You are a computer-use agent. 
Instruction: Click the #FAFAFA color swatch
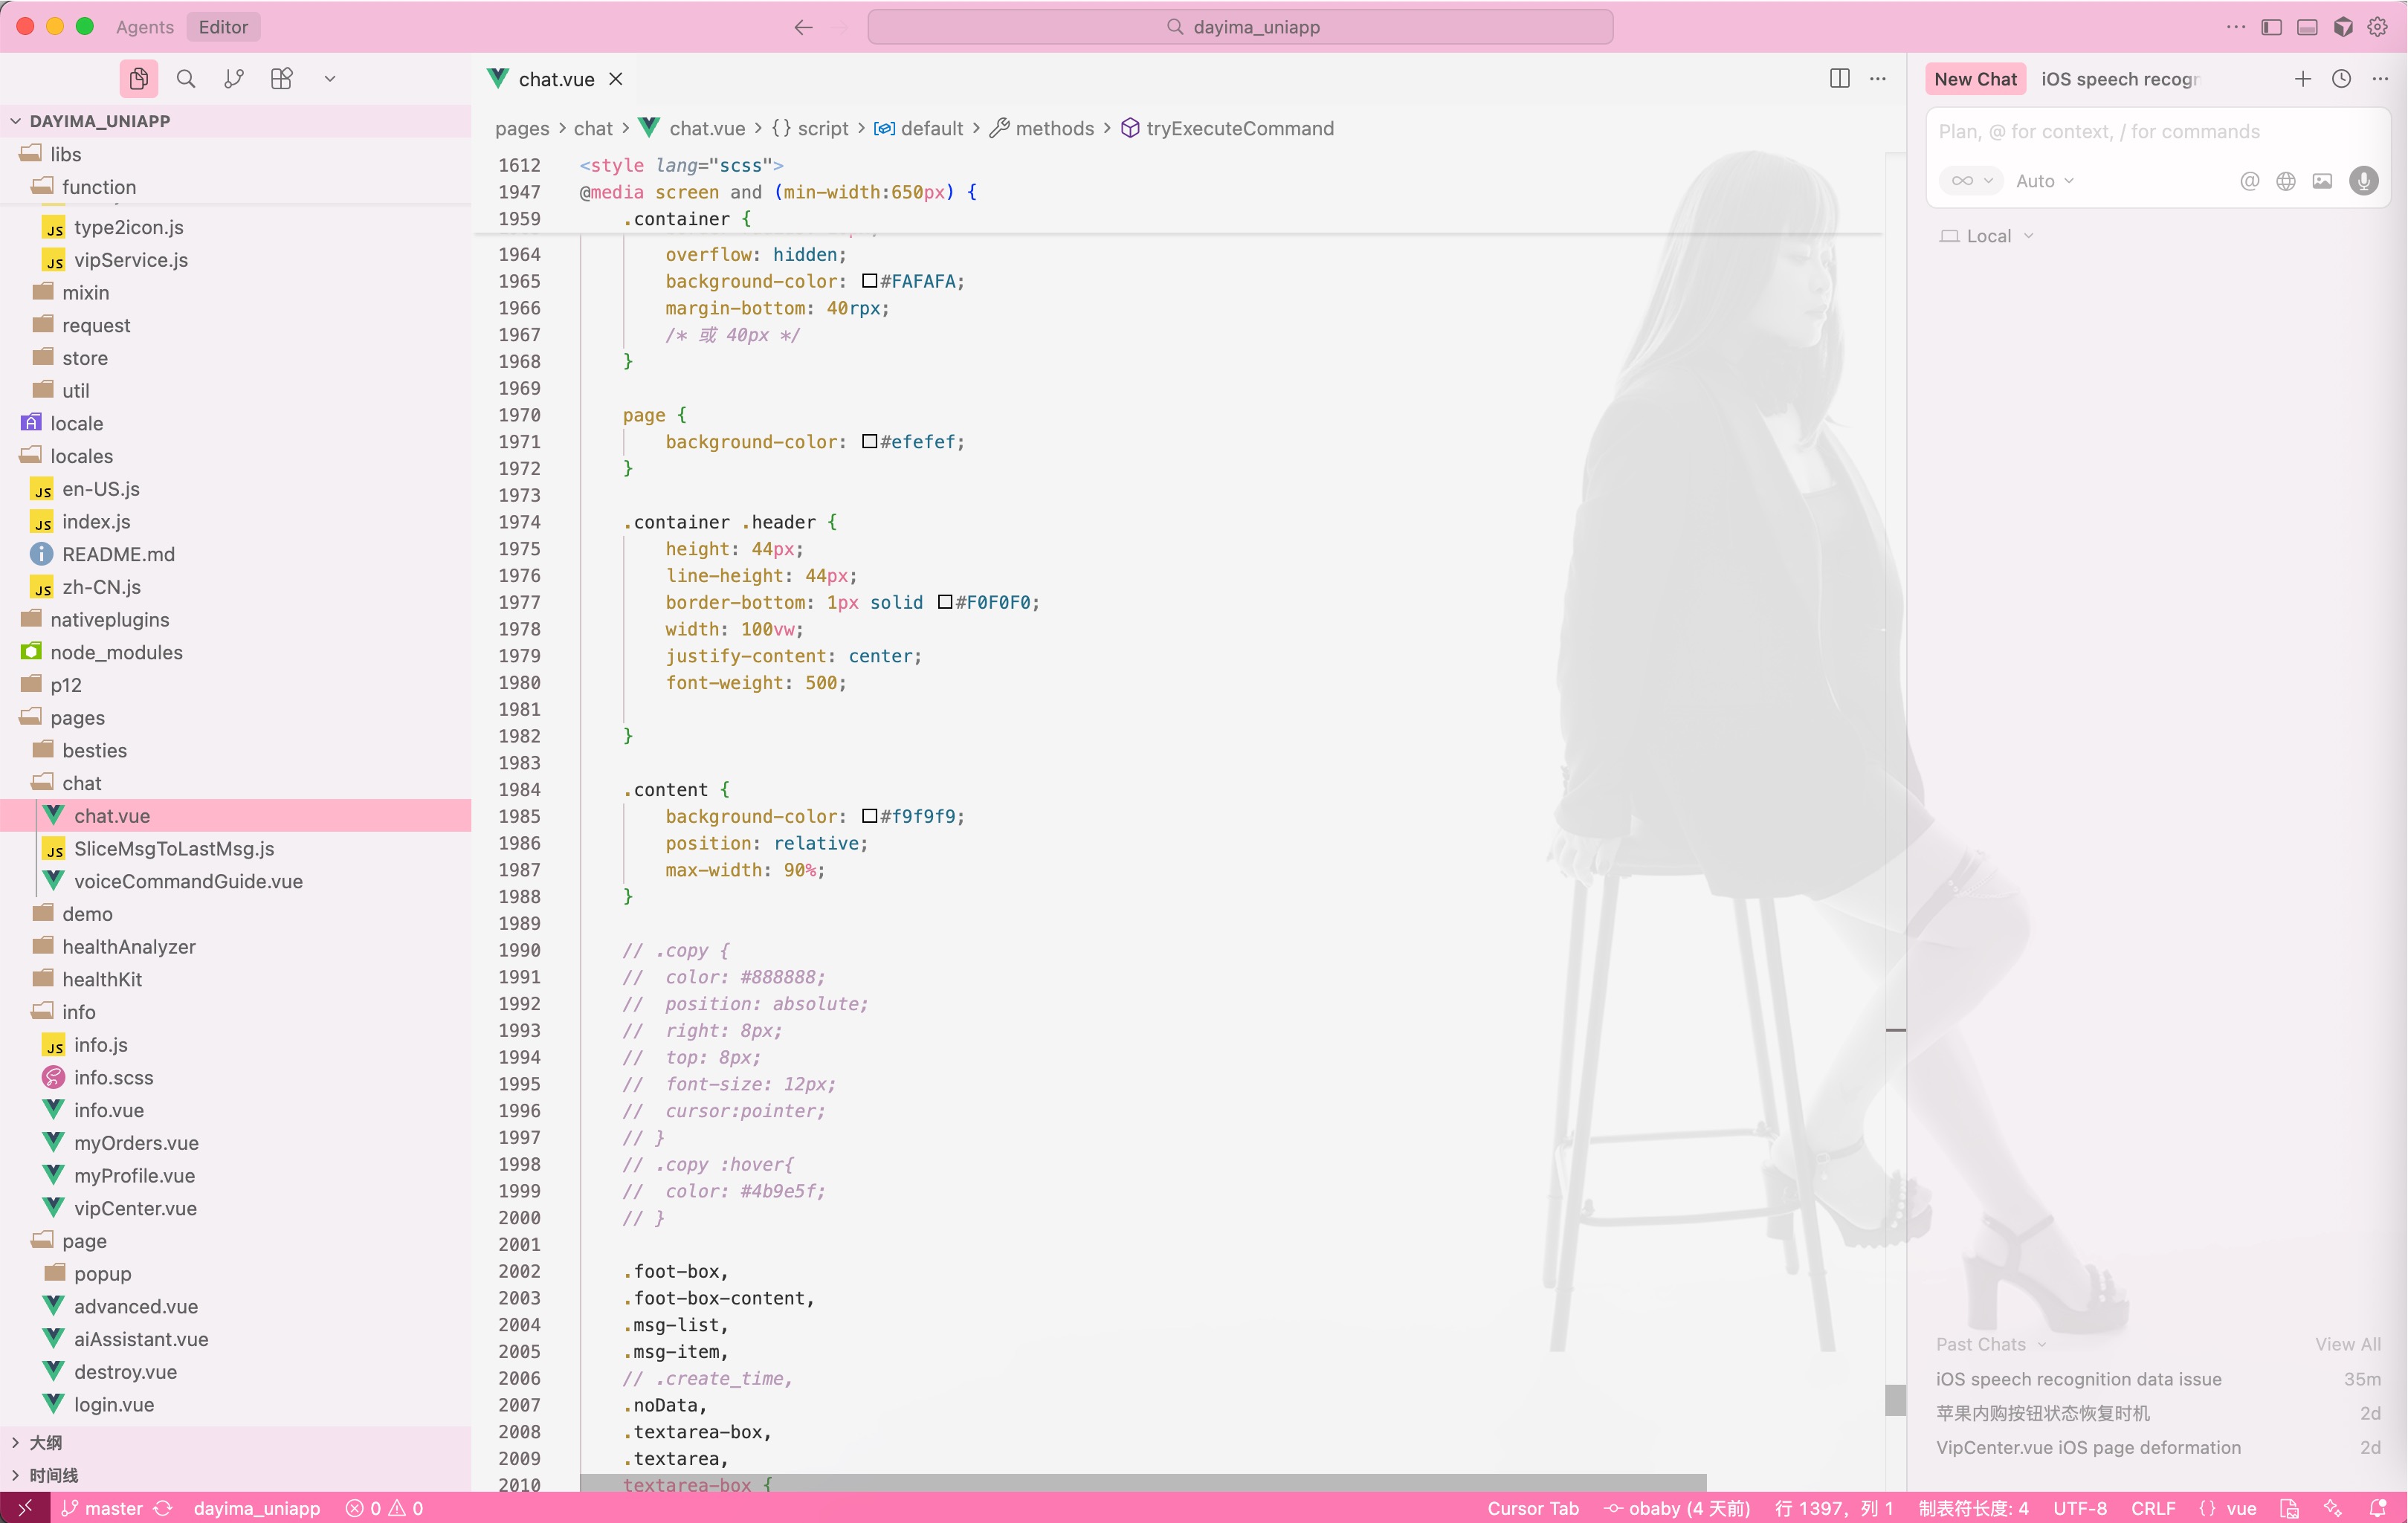(x=869, y=281)
